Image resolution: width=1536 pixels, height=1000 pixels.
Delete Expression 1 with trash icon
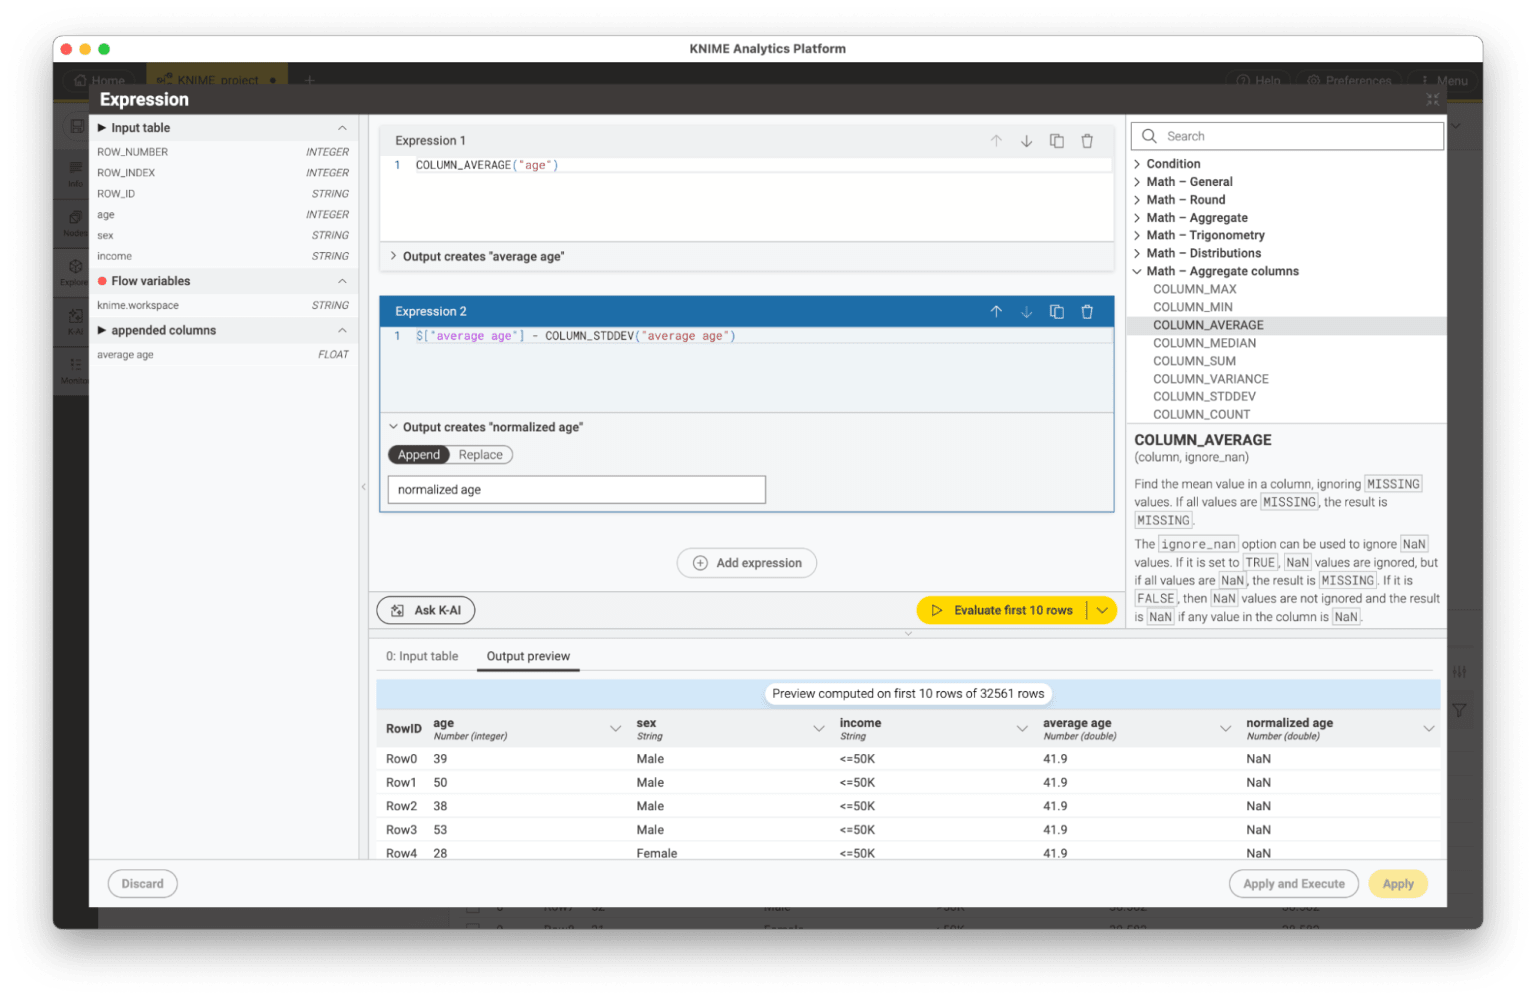(x=1087, y=141)
